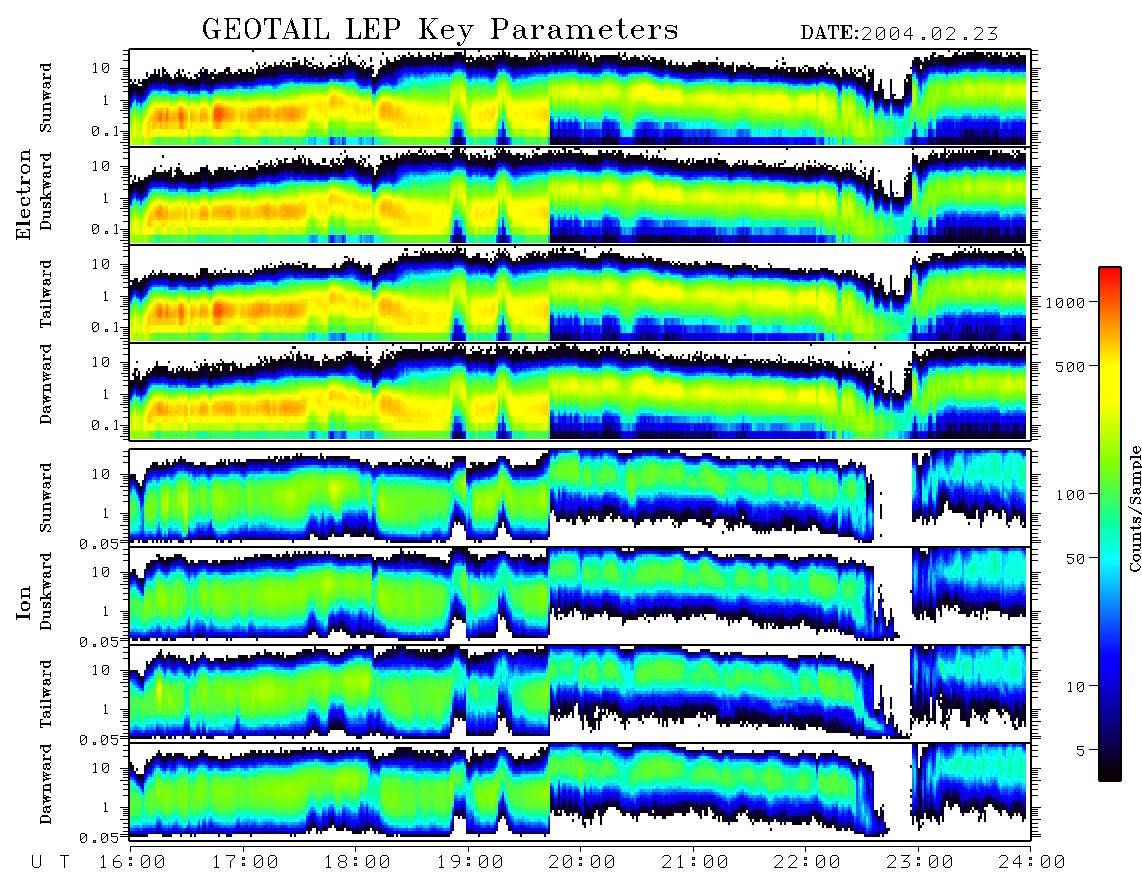Click the "100" color scale label
The width and height of the screenshot is (1142, 880).
tap(1071, 495)
